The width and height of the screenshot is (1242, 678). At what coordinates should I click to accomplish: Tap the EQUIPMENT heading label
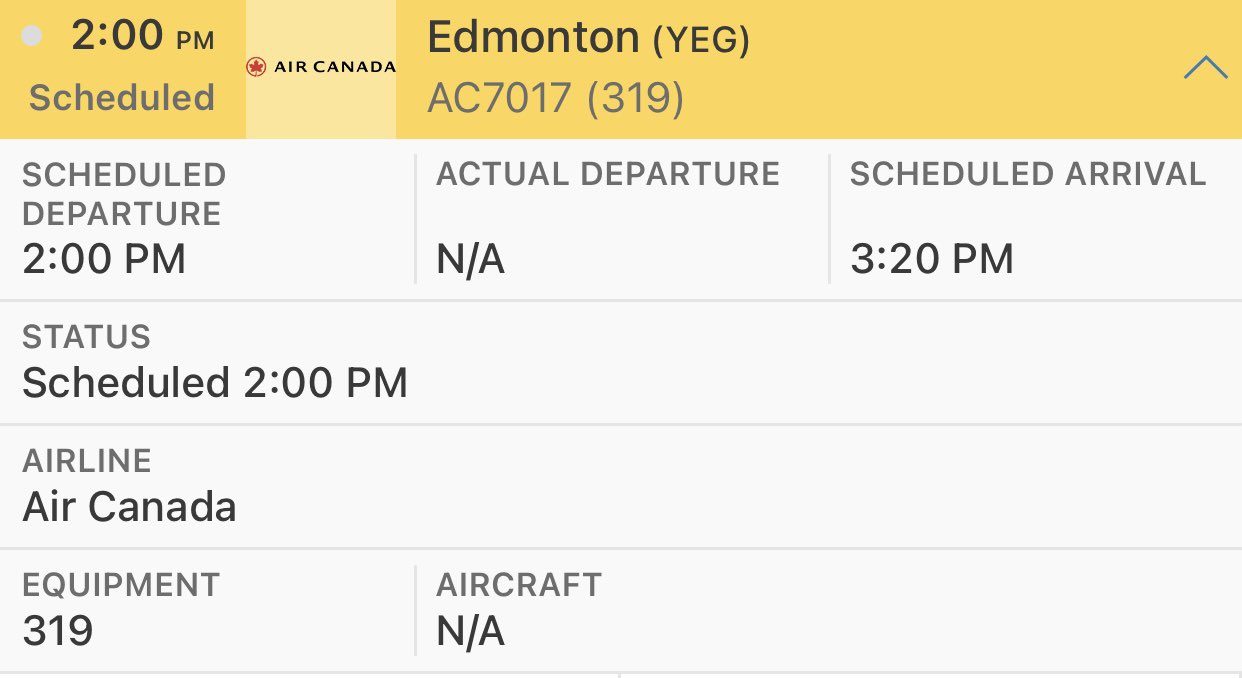[x=121, y=585]
